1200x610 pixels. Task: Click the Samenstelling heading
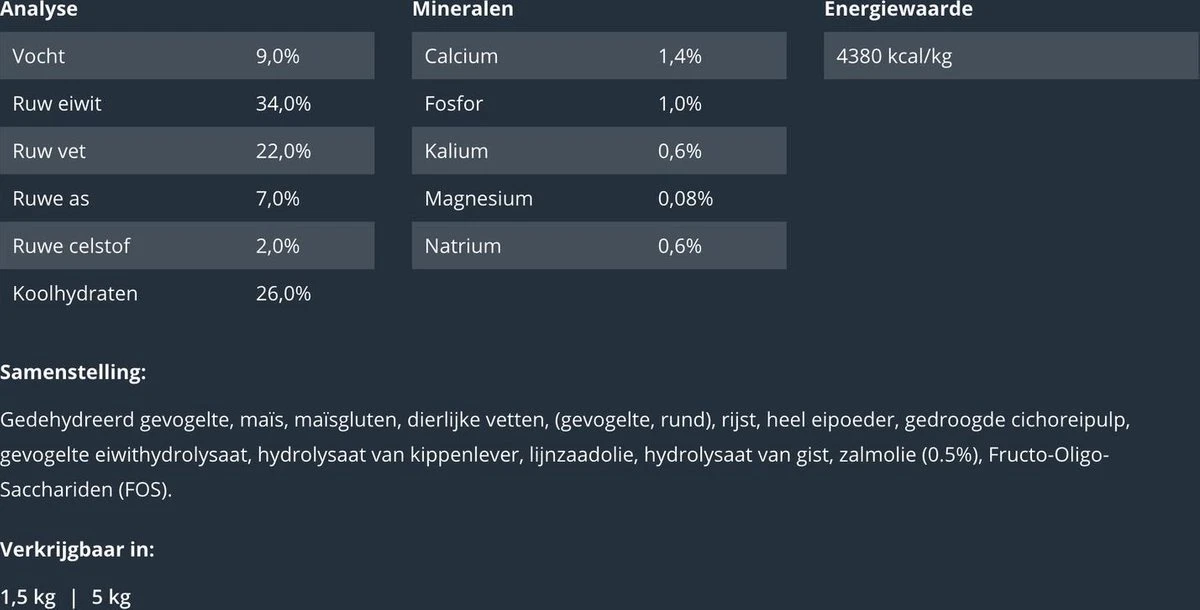[x=73, y=373]
